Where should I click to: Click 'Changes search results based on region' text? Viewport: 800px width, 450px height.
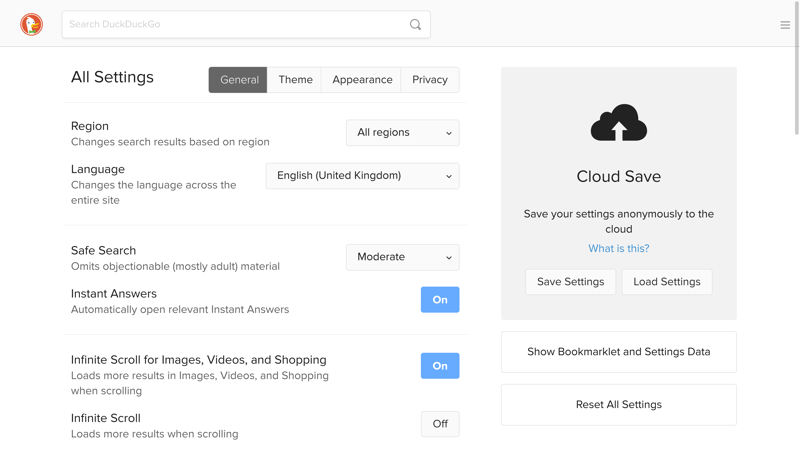pyautogui.click(x=170, y=142)
